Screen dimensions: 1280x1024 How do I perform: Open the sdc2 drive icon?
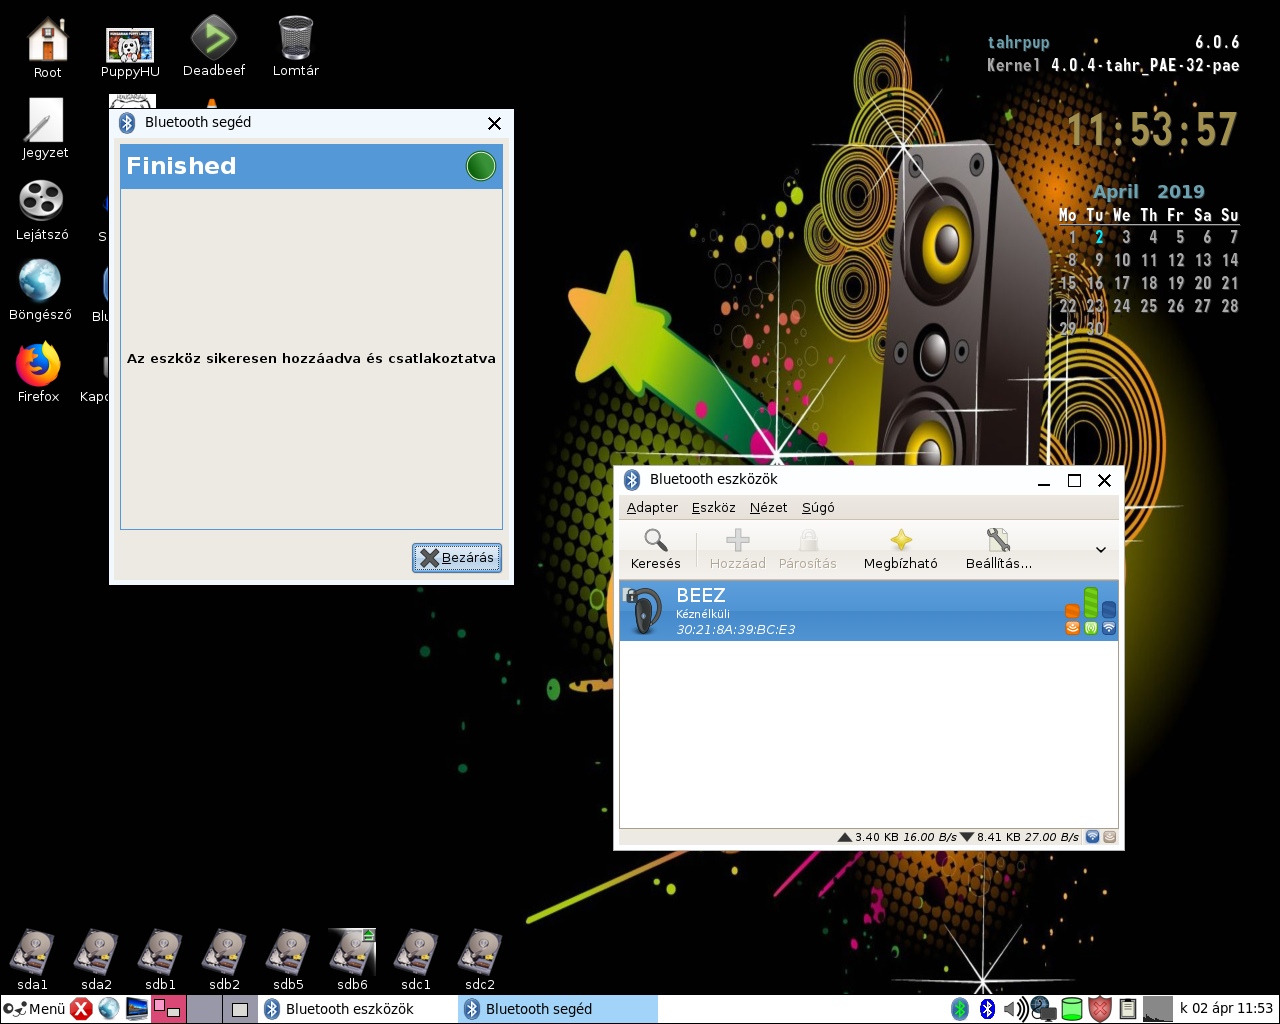pyautogui.click(x=480, y=960)
